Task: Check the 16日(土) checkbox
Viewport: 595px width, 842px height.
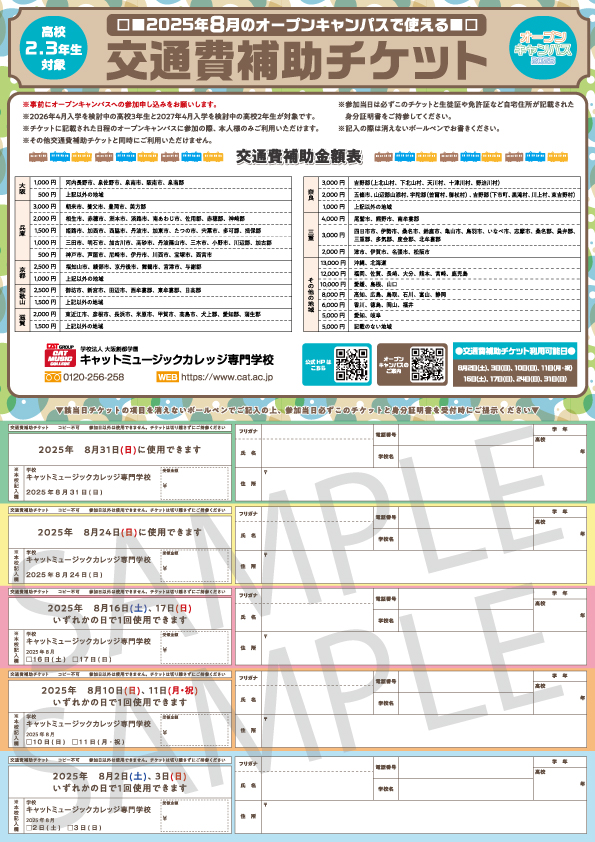Action: (30, 659)
